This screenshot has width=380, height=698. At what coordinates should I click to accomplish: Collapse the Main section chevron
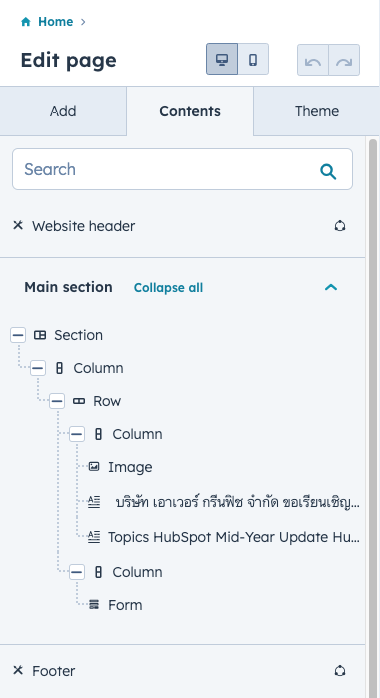tap(331, 287)
